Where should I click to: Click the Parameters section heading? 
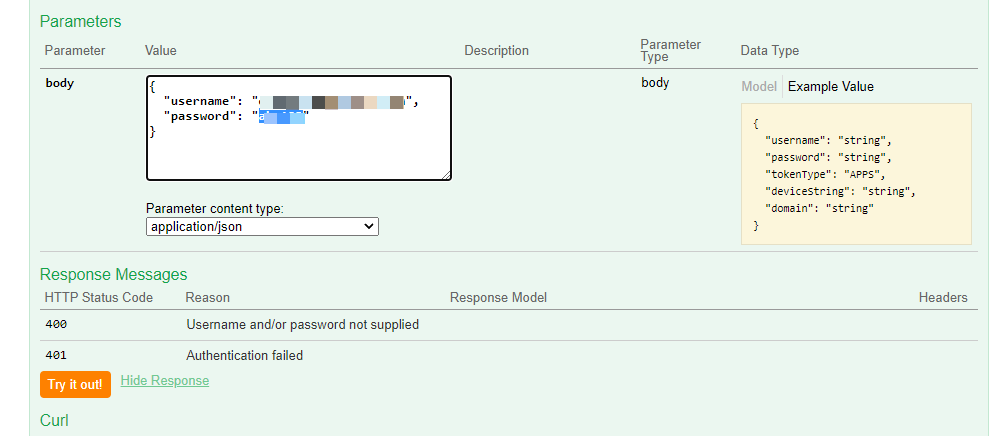click(x=80, y=21)
